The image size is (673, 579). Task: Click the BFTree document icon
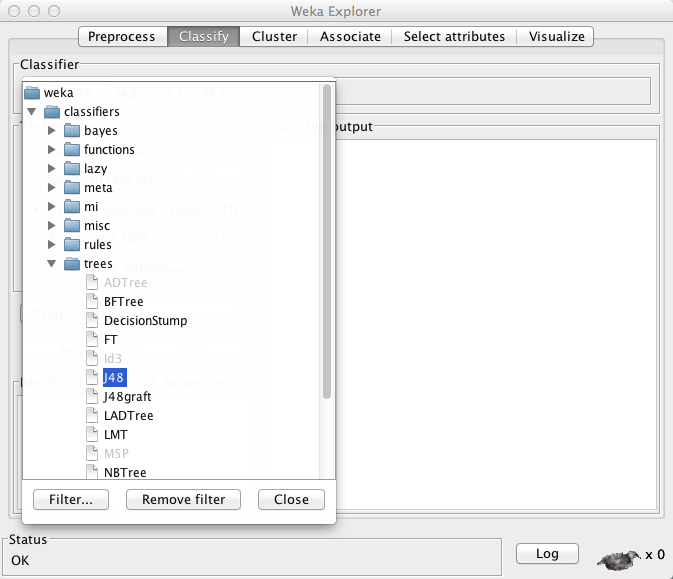pos(92,302)
